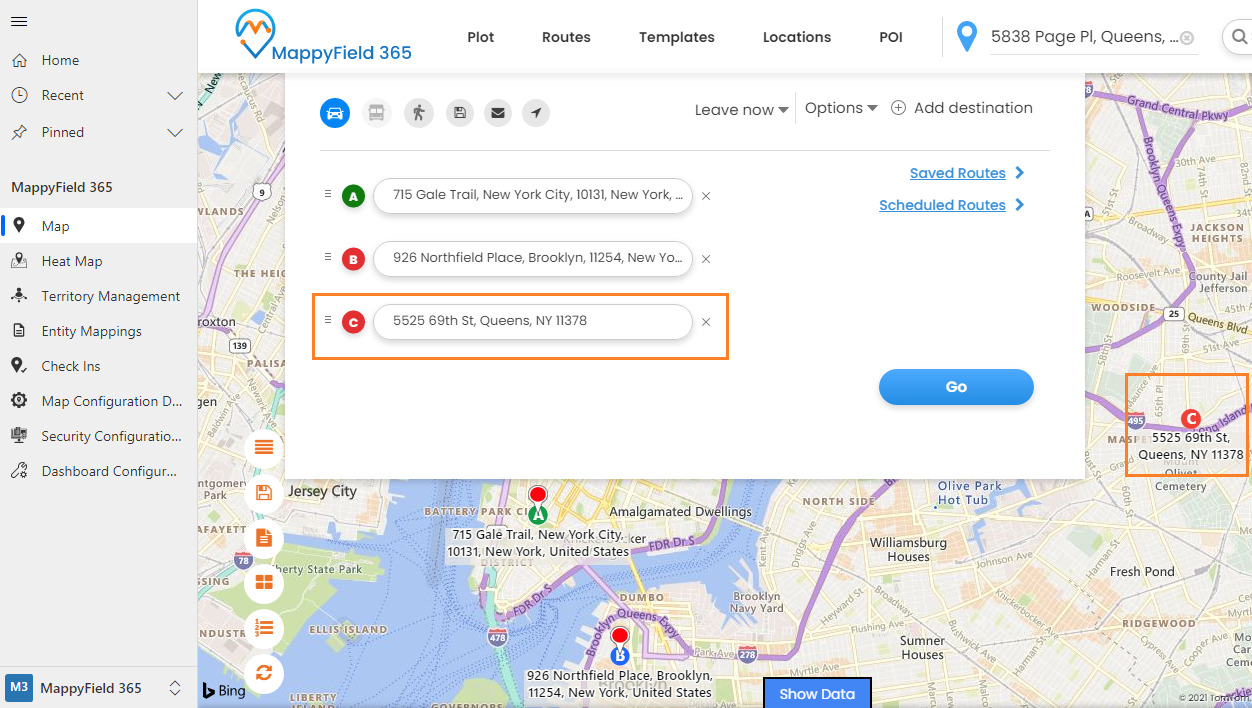The height and width of the screenshot is (708, 1252).
Task: Click the orange document map button
Action: click(x=264, y=538)
